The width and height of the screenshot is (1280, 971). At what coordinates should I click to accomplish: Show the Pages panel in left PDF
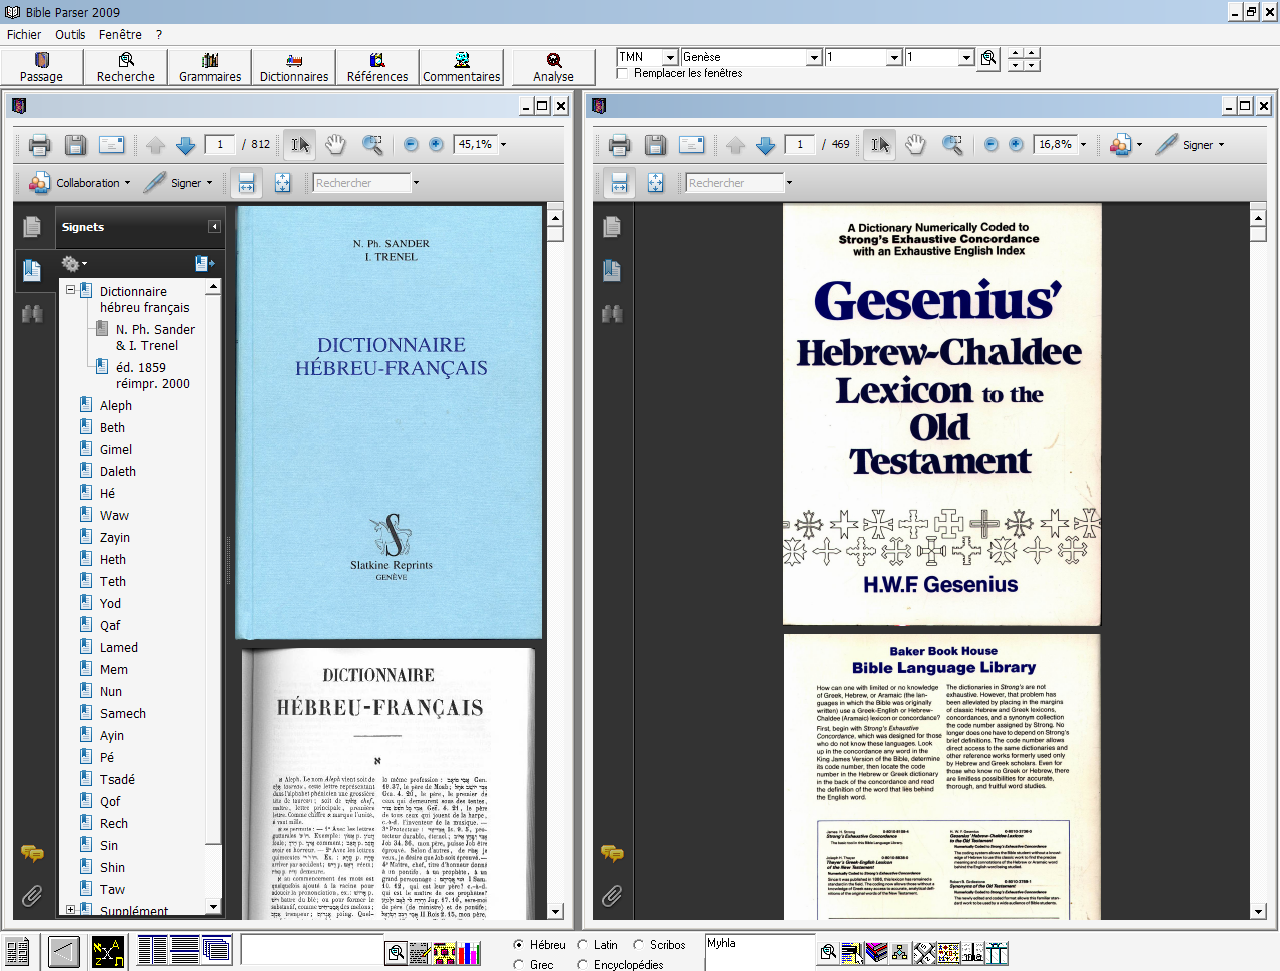pyautogui.click(x=32, y=227)
